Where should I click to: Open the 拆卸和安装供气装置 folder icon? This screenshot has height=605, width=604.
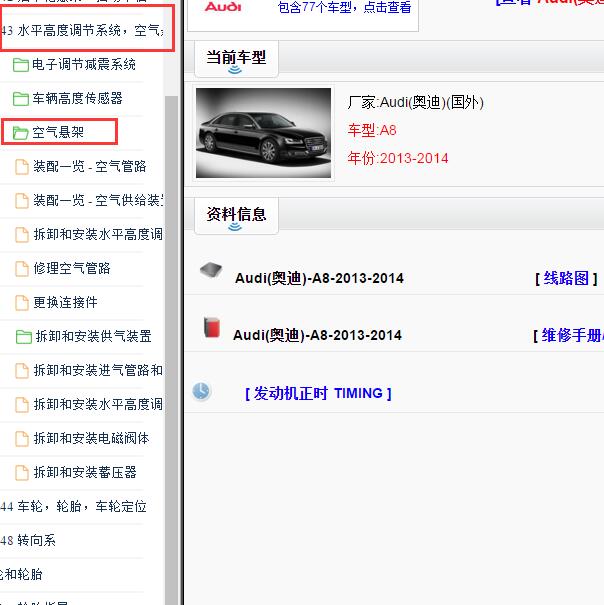pos(24,336)
